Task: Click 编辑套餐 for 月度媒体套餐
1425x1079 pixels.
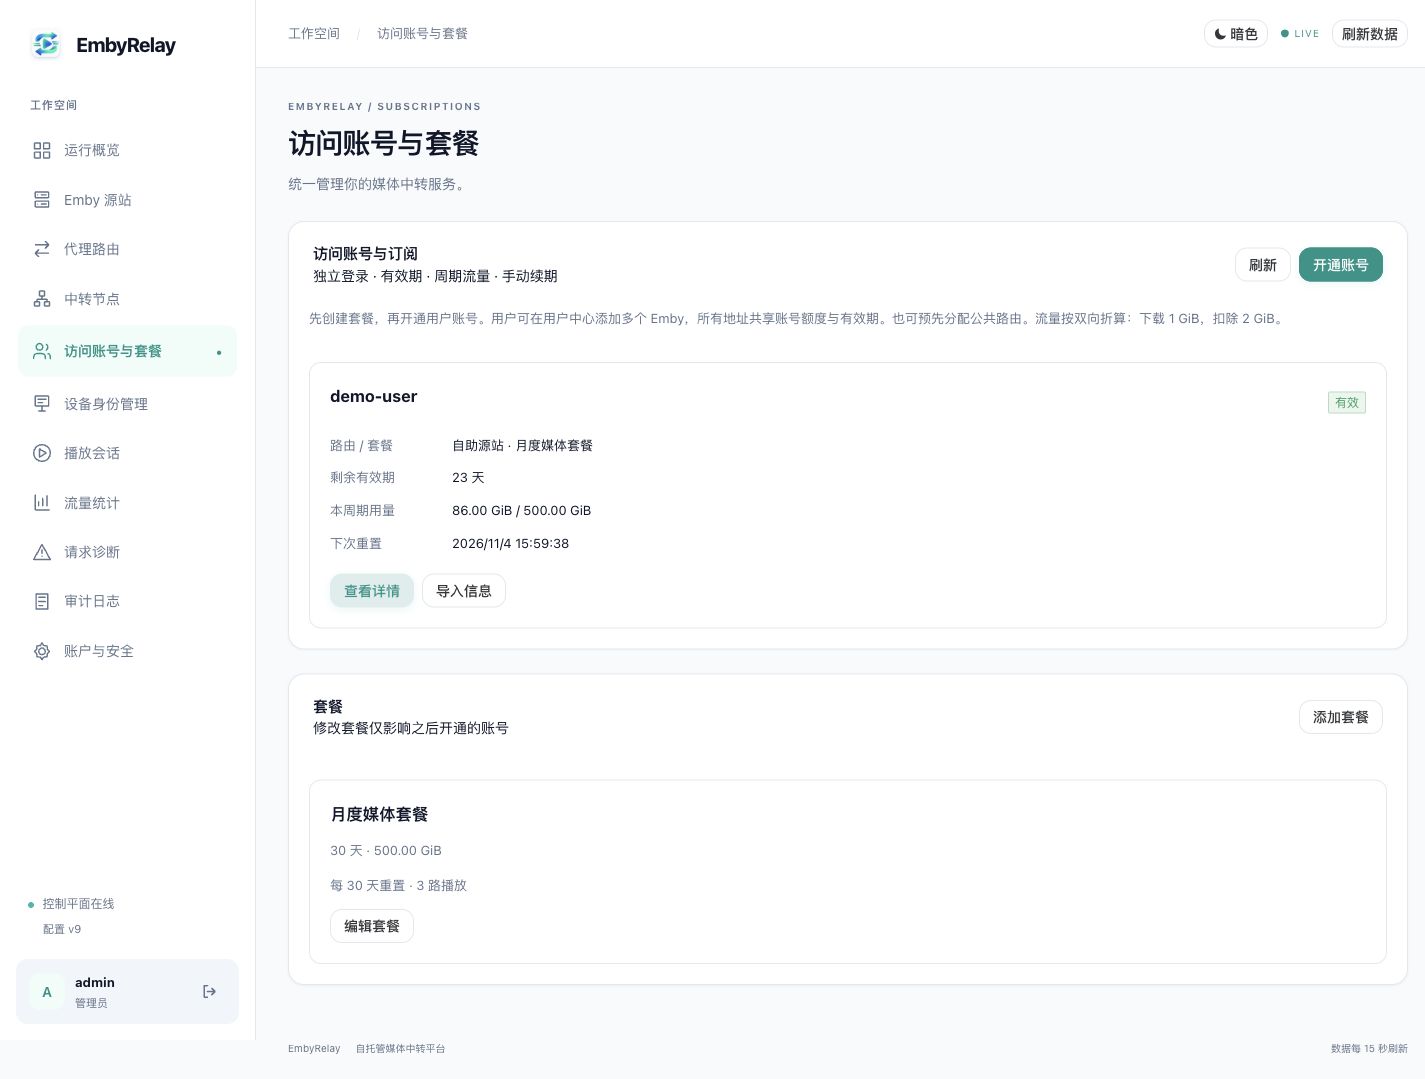Action: click(372, 926)
